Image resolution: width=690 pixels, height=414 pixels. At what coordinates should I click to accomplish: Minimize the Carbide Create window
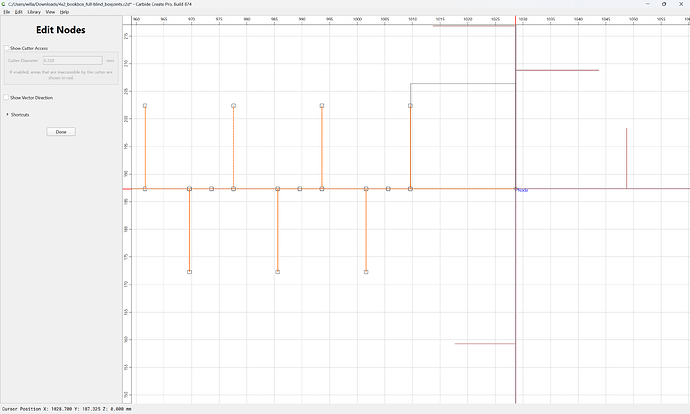(x=647, y=4)
